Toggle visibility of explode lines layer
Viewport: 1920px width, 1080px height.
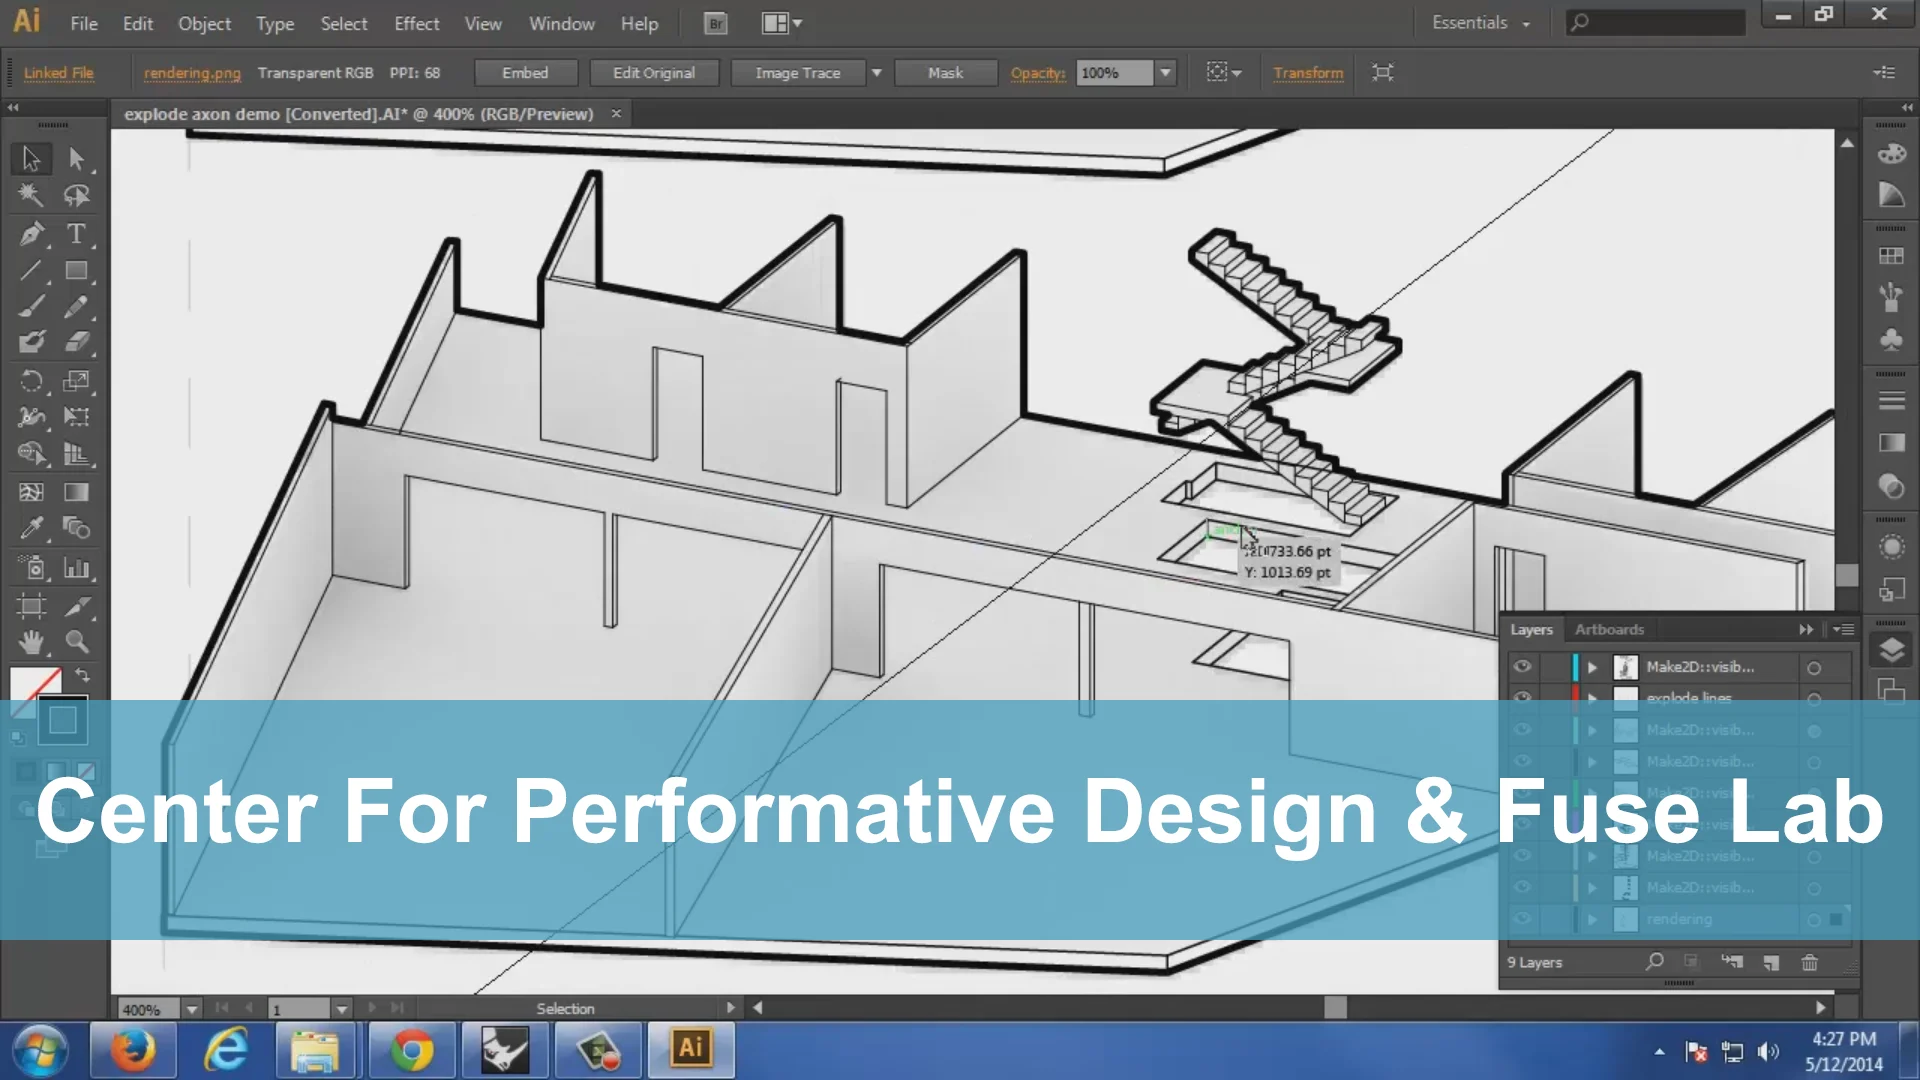point(1522,697)
